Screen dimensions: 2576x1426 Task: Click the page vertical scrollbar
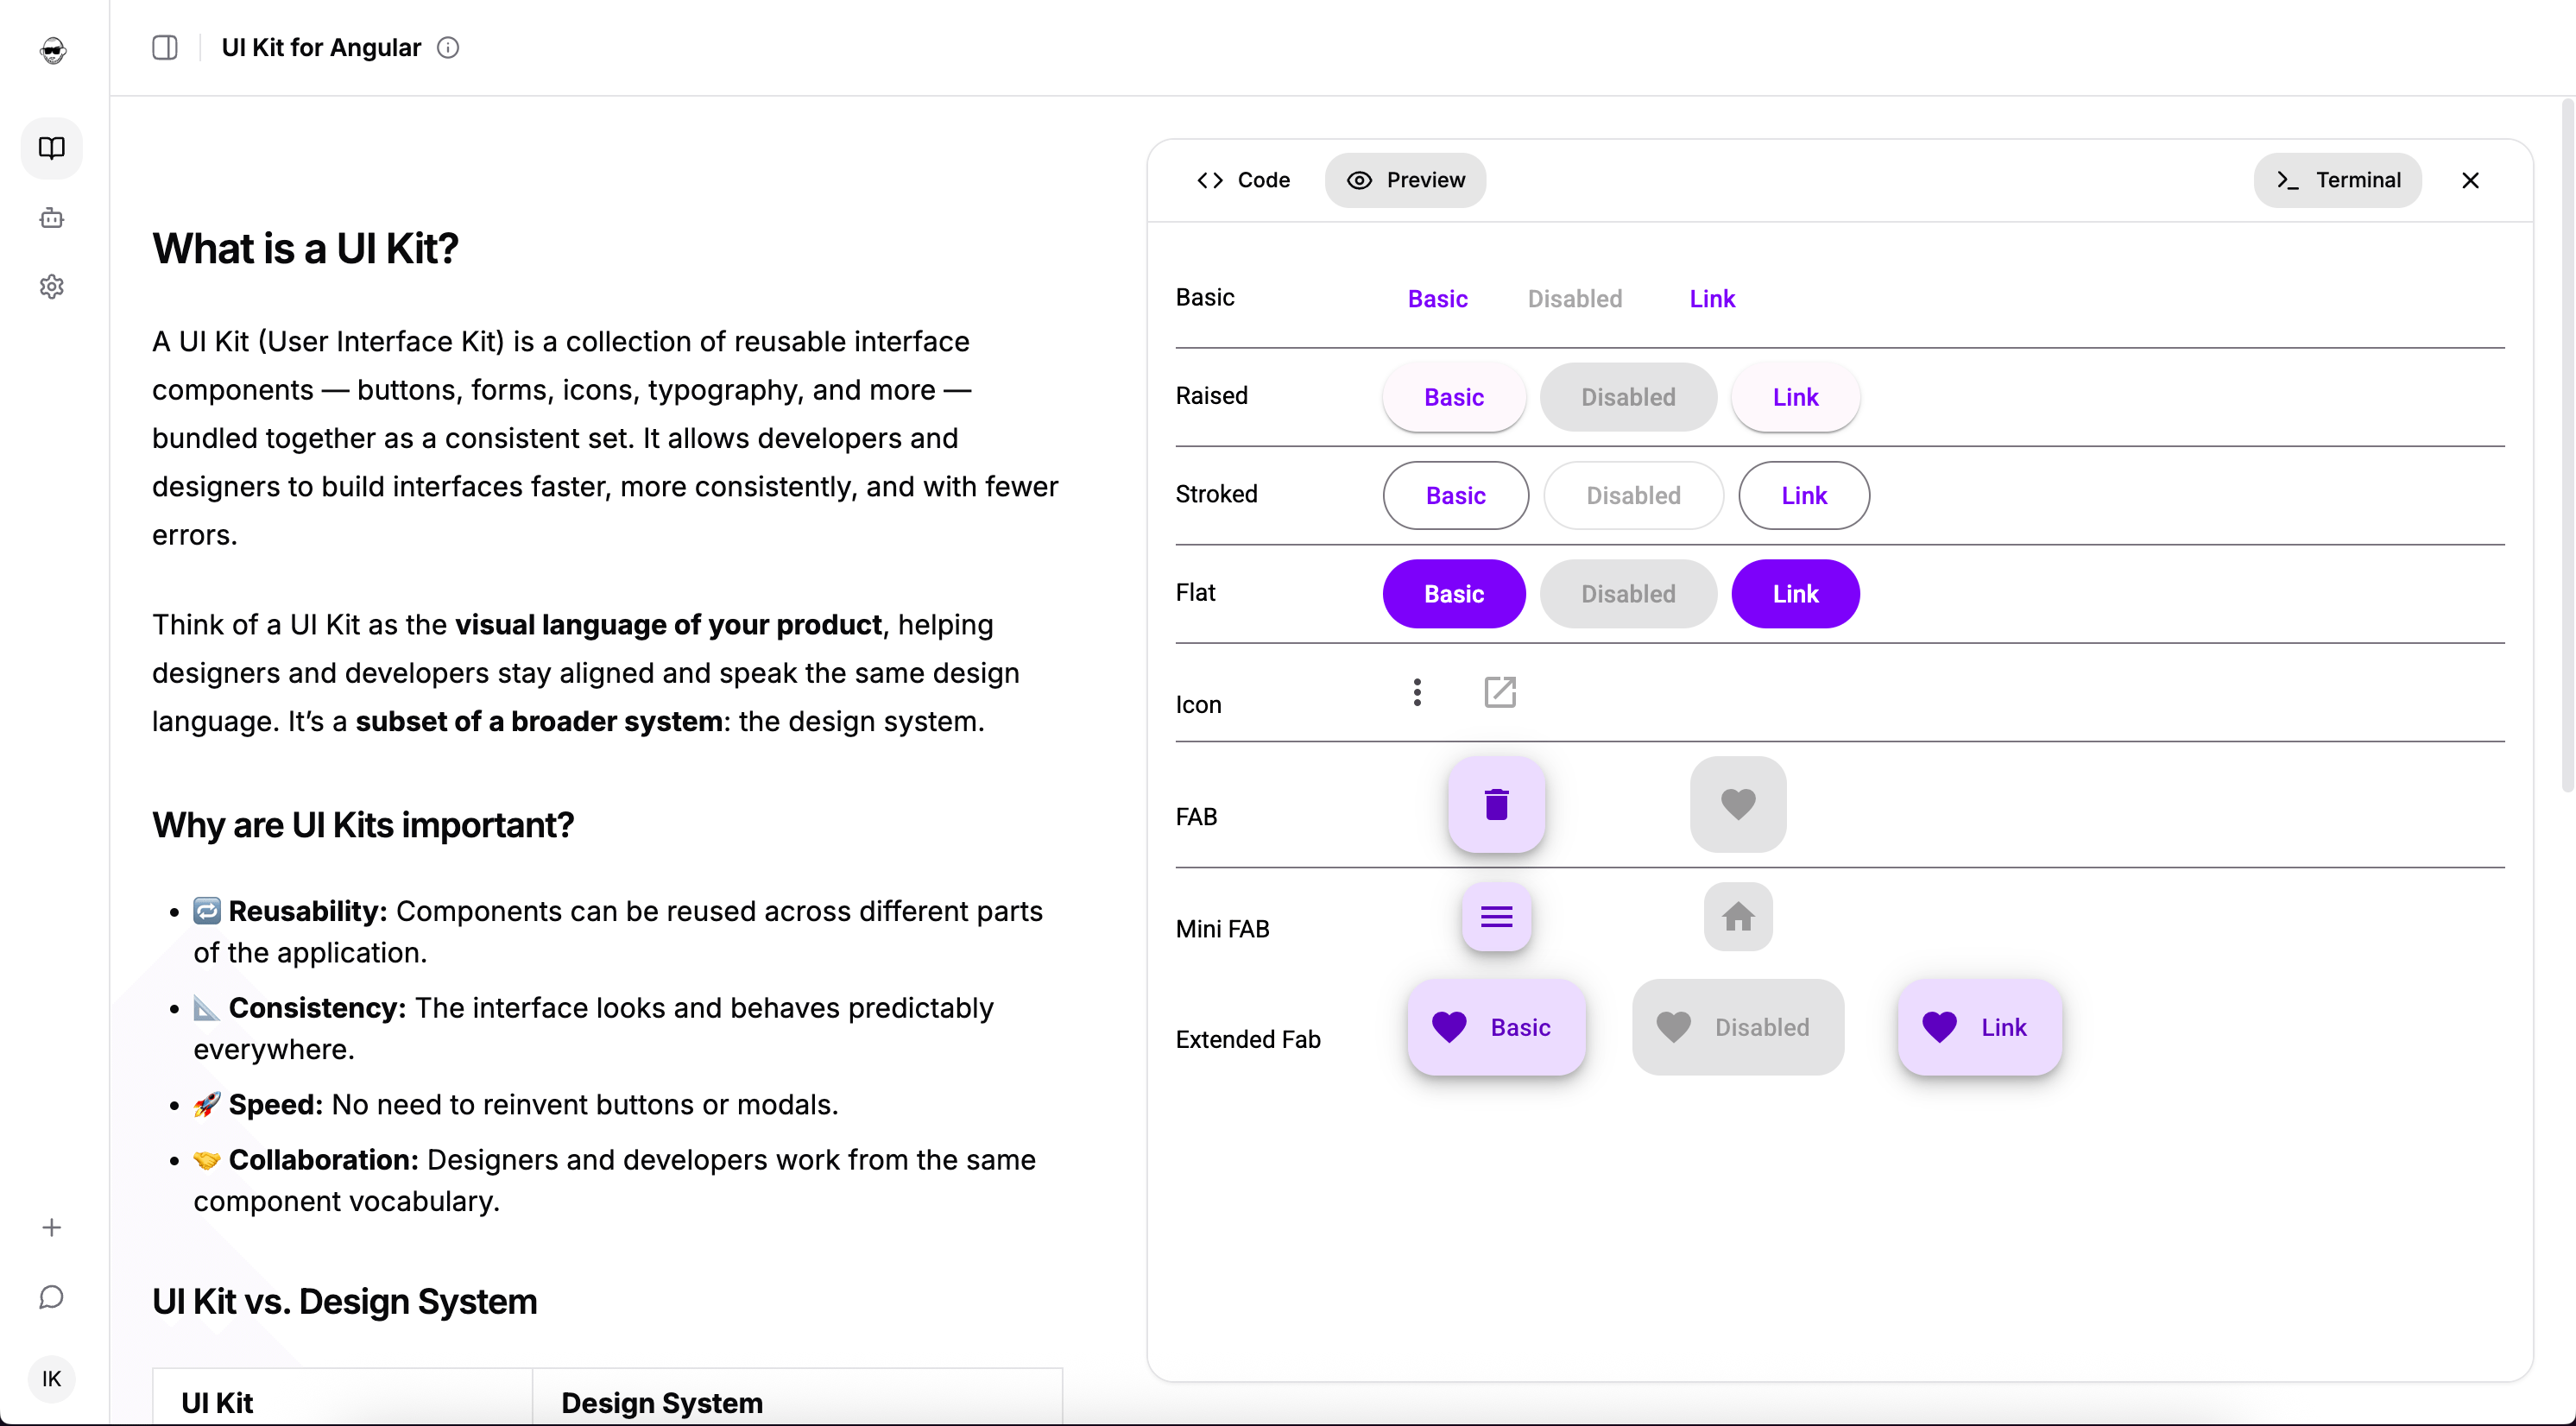[2567, 445]
